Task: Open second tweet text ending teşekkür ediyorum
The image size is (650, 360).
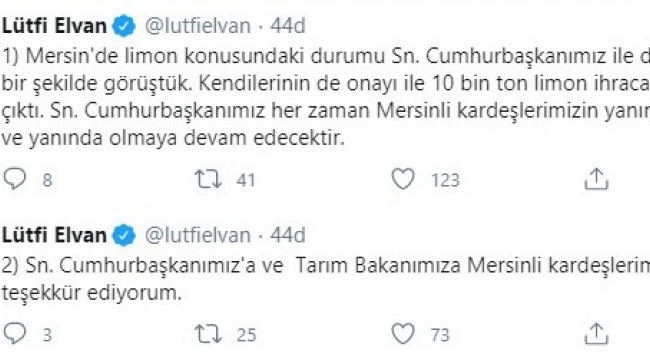Action: click(x=325, y=279)
